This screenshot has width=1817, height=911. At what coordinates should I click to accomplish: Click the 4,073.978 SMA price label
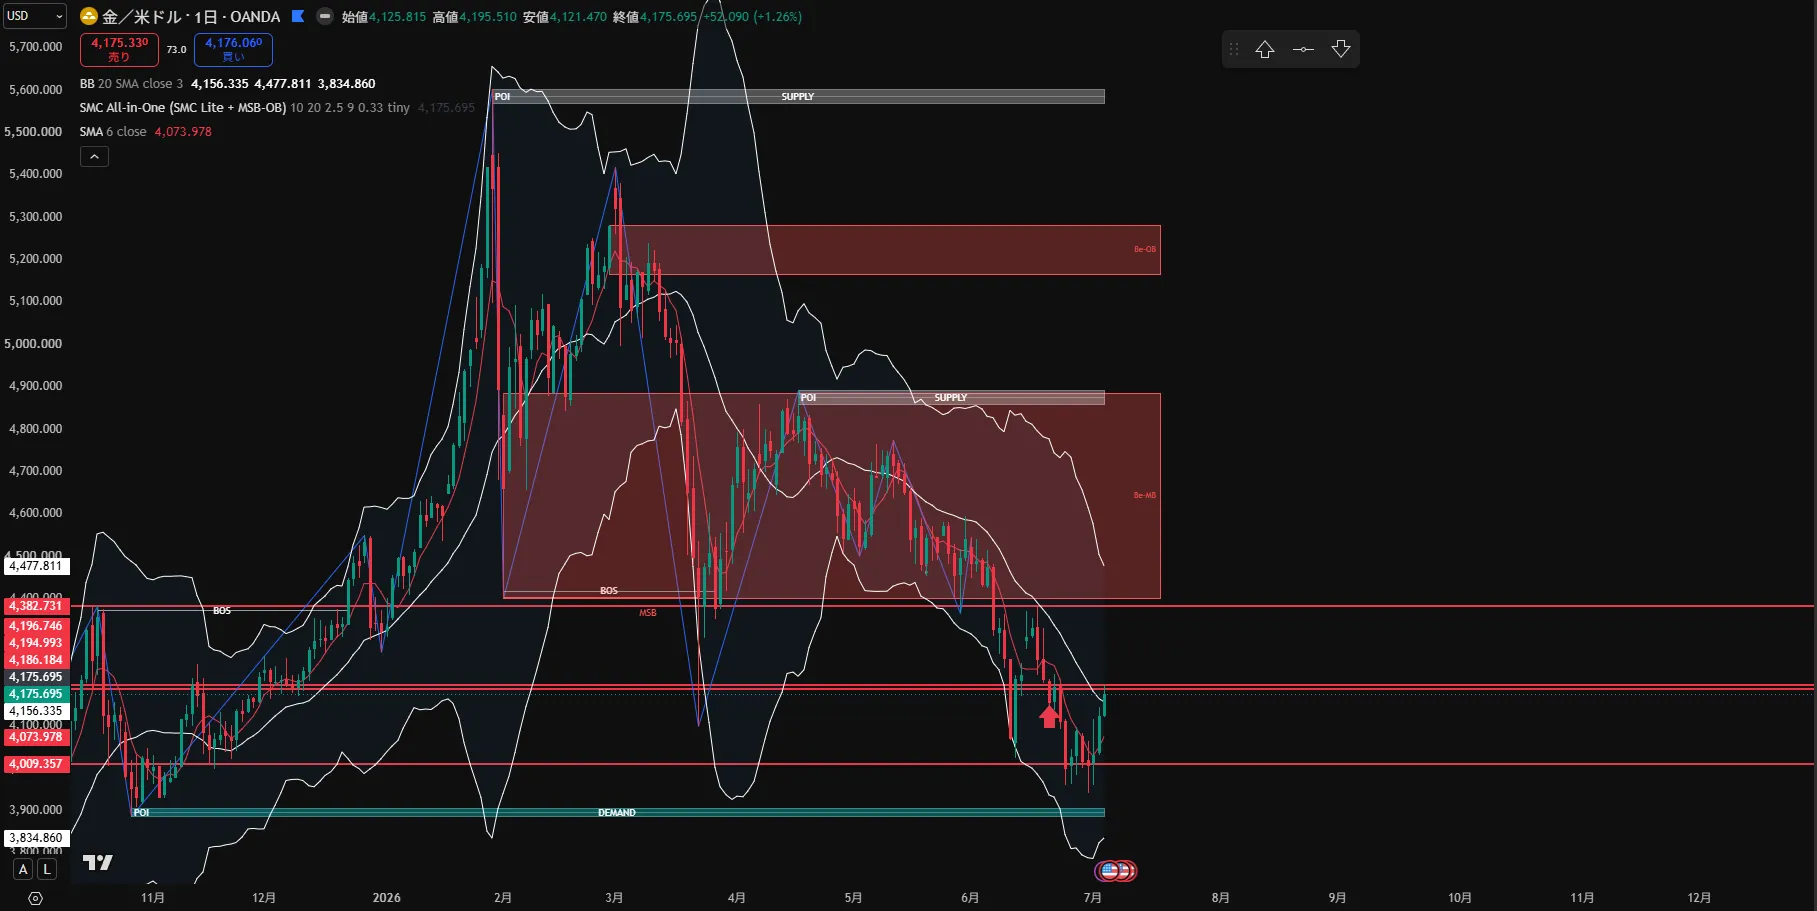pos(36,737)
